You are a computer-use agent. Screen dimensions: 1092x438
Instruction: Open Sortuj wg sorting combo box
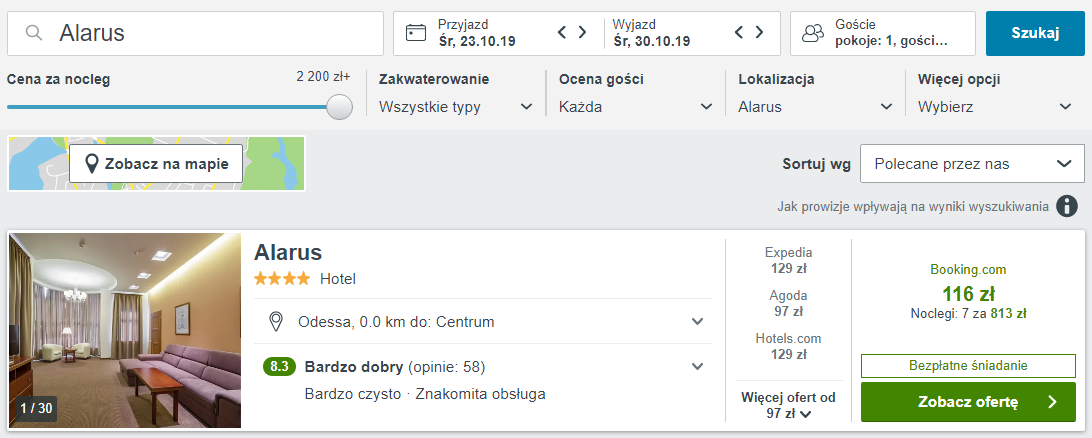click(972, 164)
